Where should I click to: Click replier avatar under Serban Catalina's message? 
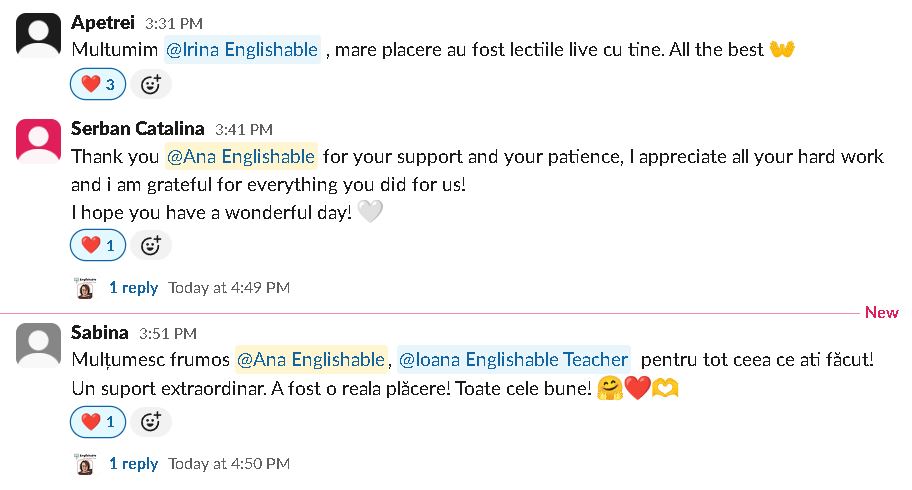(85, 288)
